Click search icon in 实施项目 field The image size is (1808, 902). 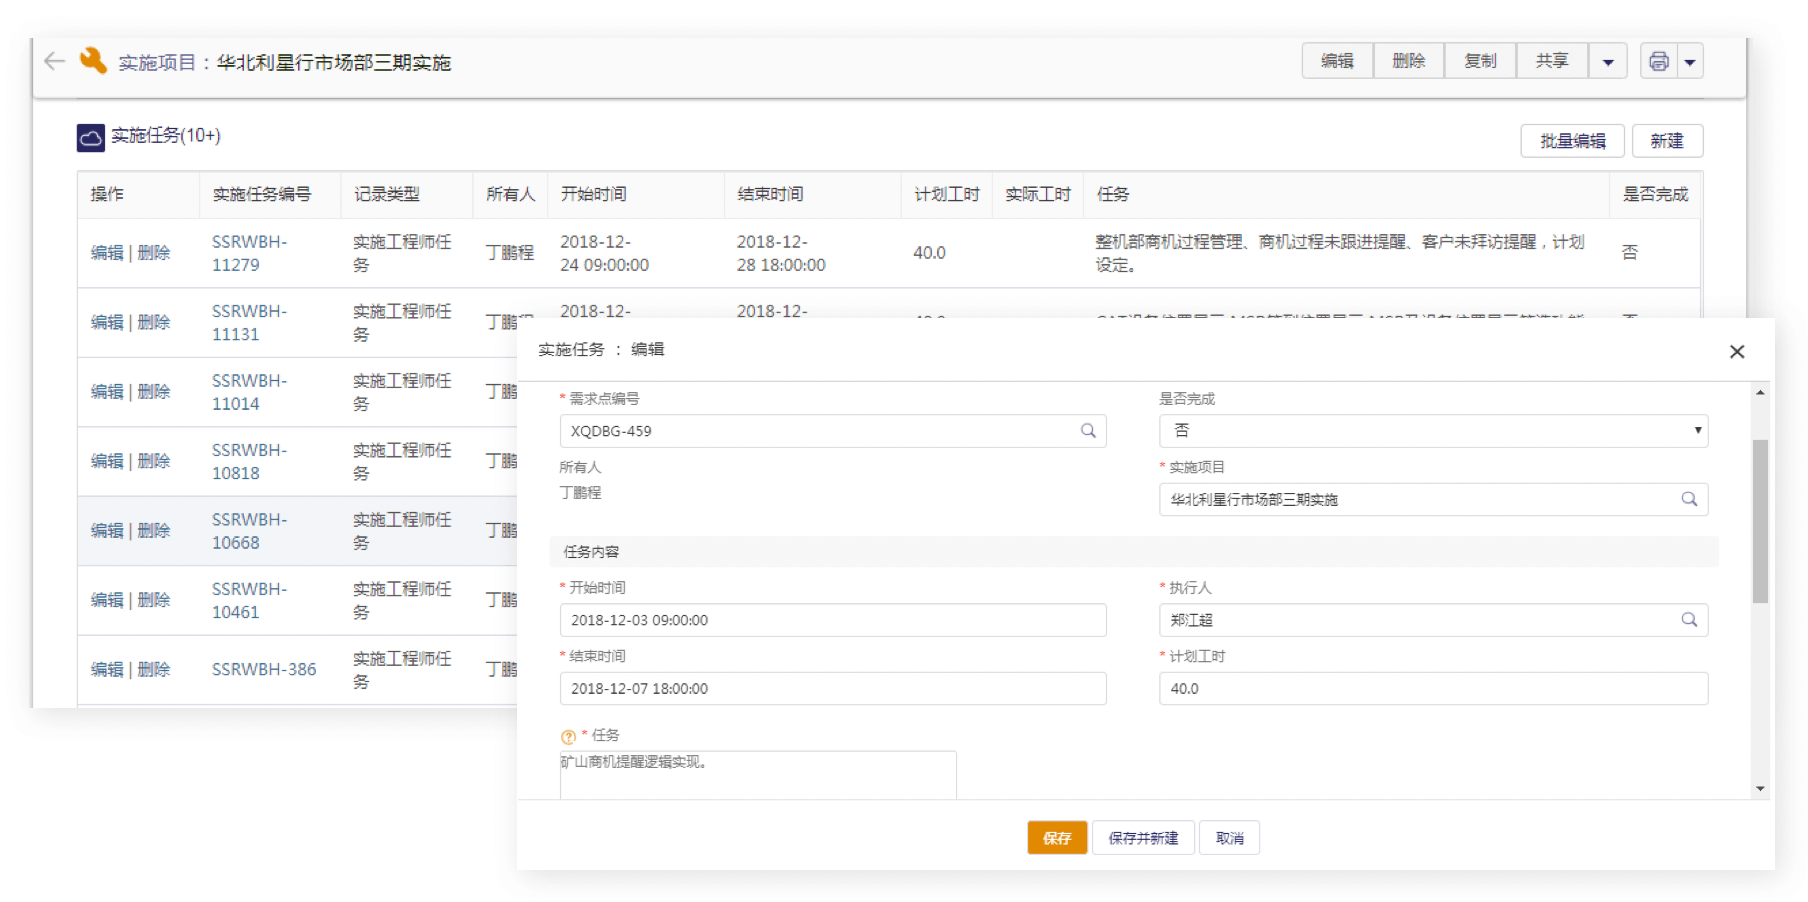pos(1689,499)
